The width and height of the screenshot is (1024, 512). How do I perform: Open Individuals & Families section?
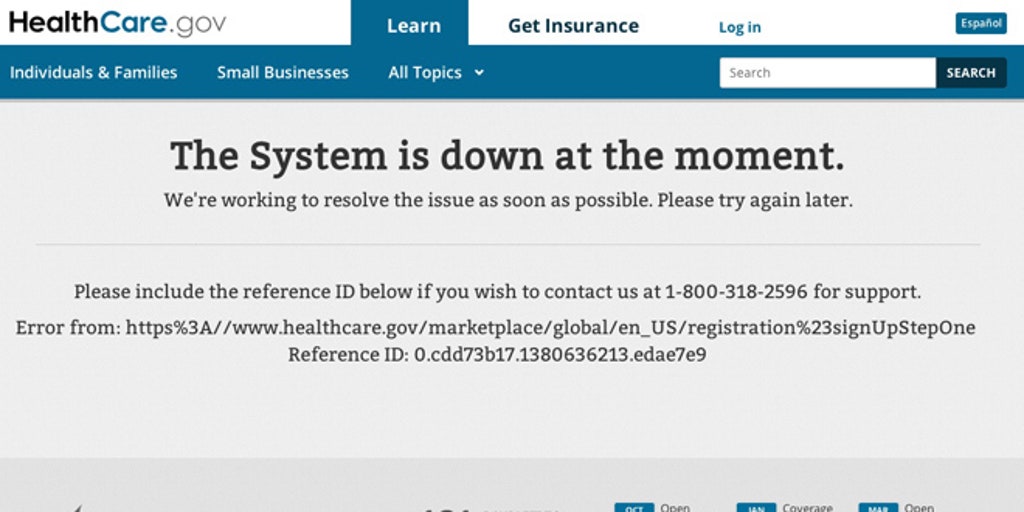[x=93, y=72]
